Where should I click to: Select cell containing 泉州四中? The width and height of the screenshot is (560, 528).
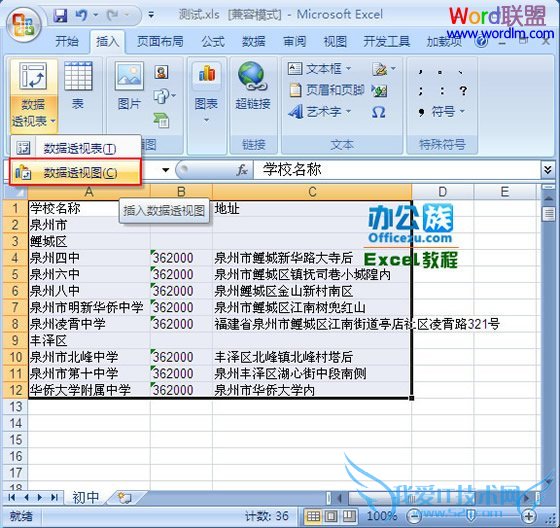pyautogui.click(x=89, y=258)
